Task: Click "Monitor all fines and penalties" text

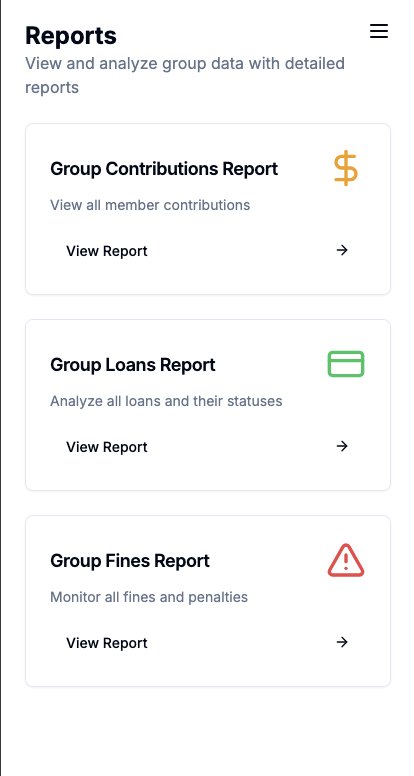Action: (x=149, y=597)
